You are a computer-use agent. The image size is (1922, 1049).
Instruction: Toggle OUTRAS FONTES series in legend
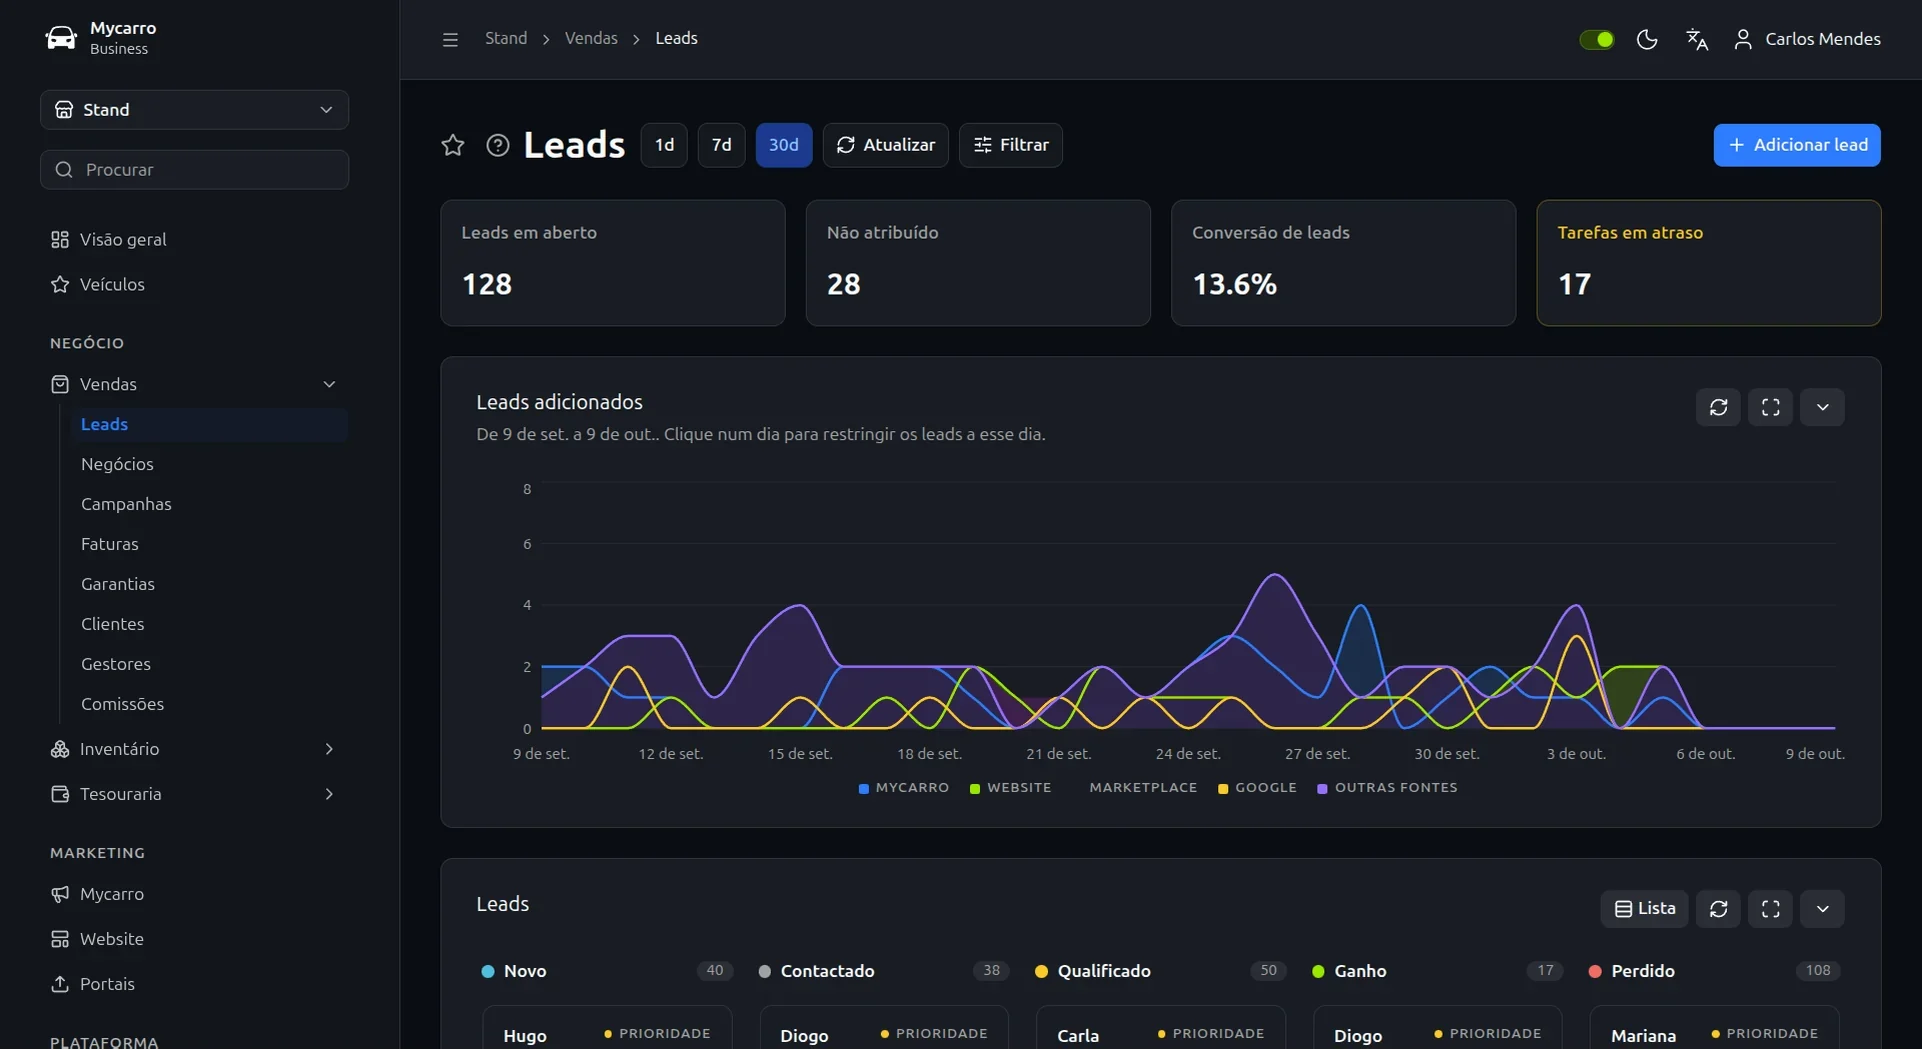[x=1387, y=788]
